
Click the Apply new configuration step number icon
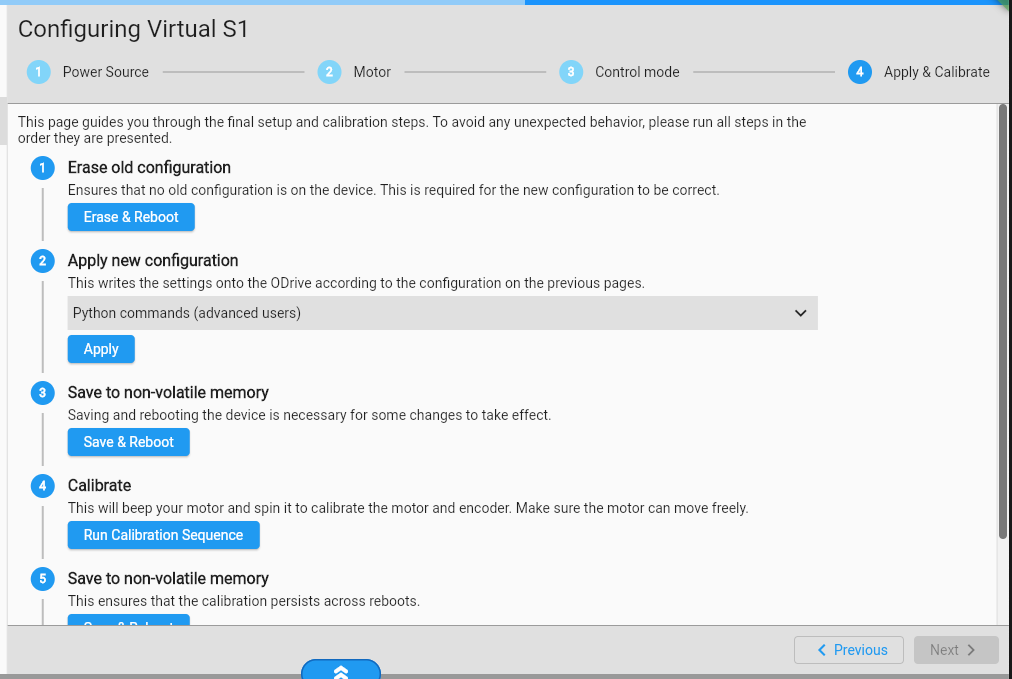(x=42, y=261)
